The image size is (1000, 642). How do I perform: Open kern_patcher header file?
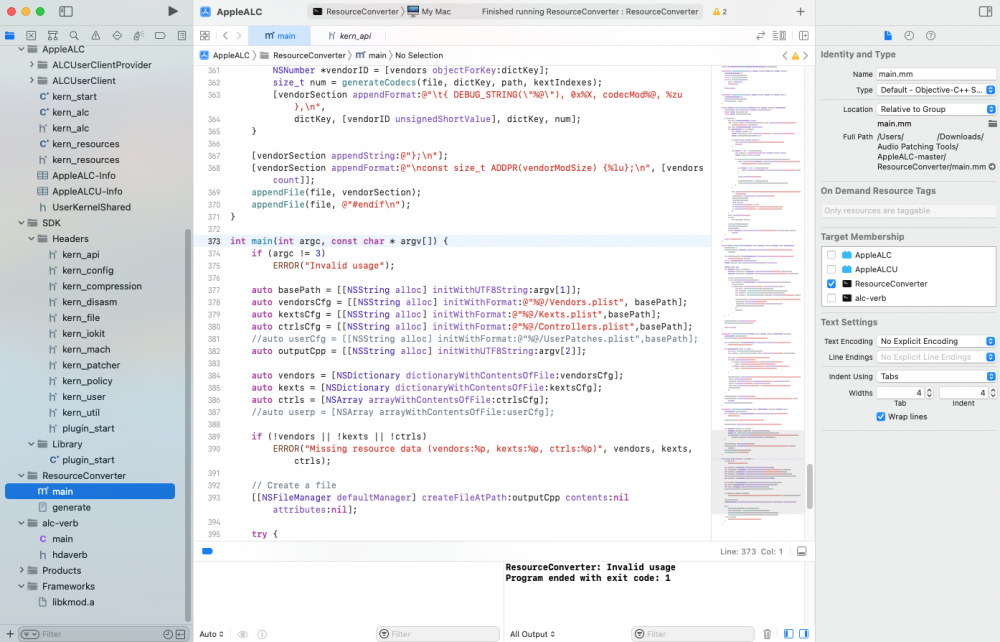point(90,365)
